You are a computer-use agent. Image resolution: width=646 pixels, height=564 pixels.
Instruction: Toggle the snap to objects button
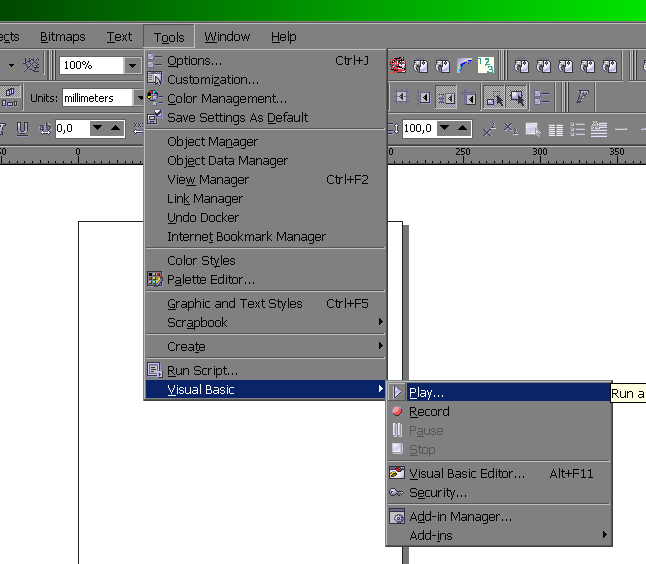[x=446, y=98]
